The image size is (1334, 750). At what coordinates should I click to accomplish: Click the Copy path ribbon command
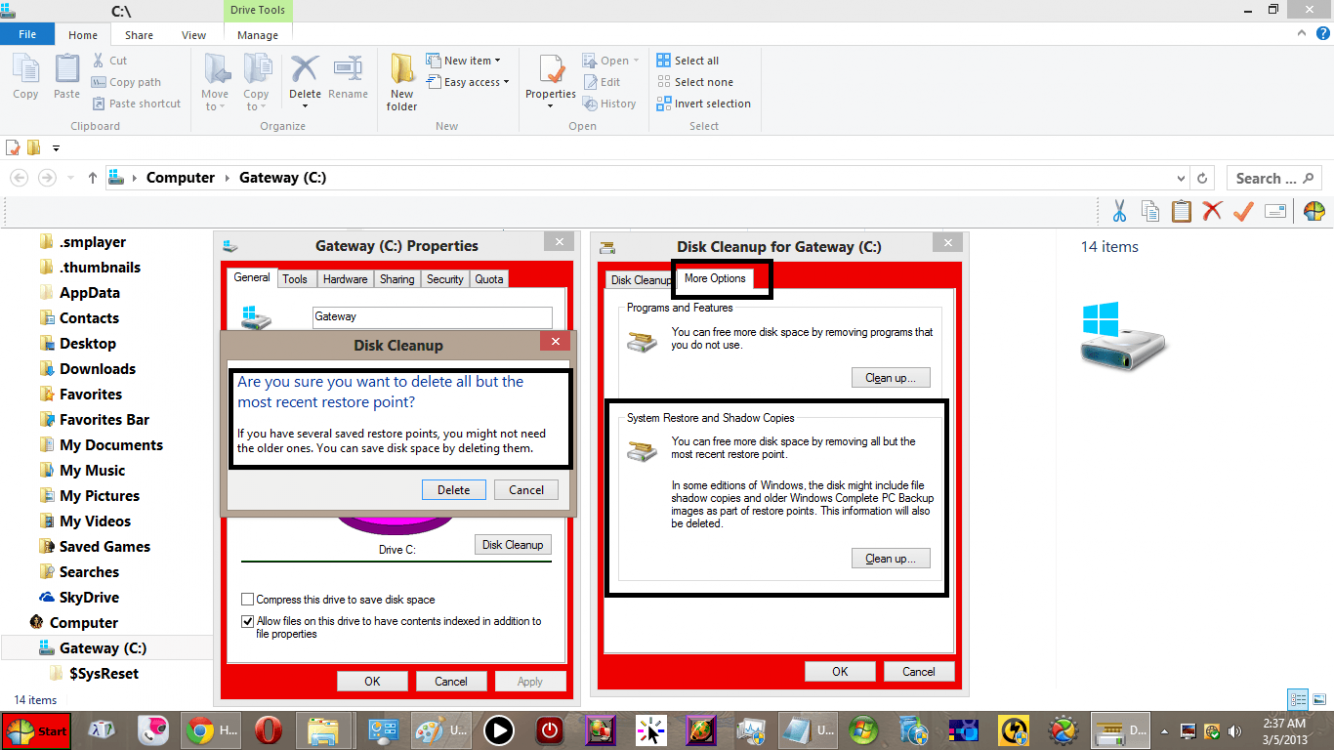(126, 82)
